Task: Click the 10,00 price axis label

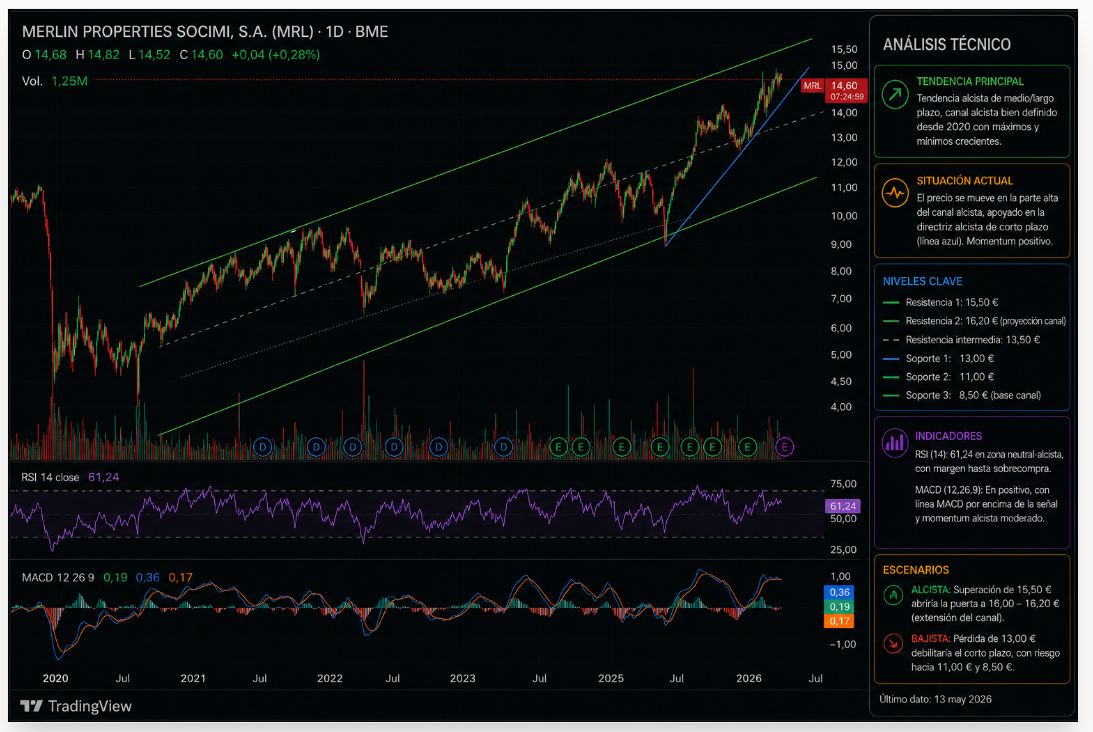Action: [843, 216]
